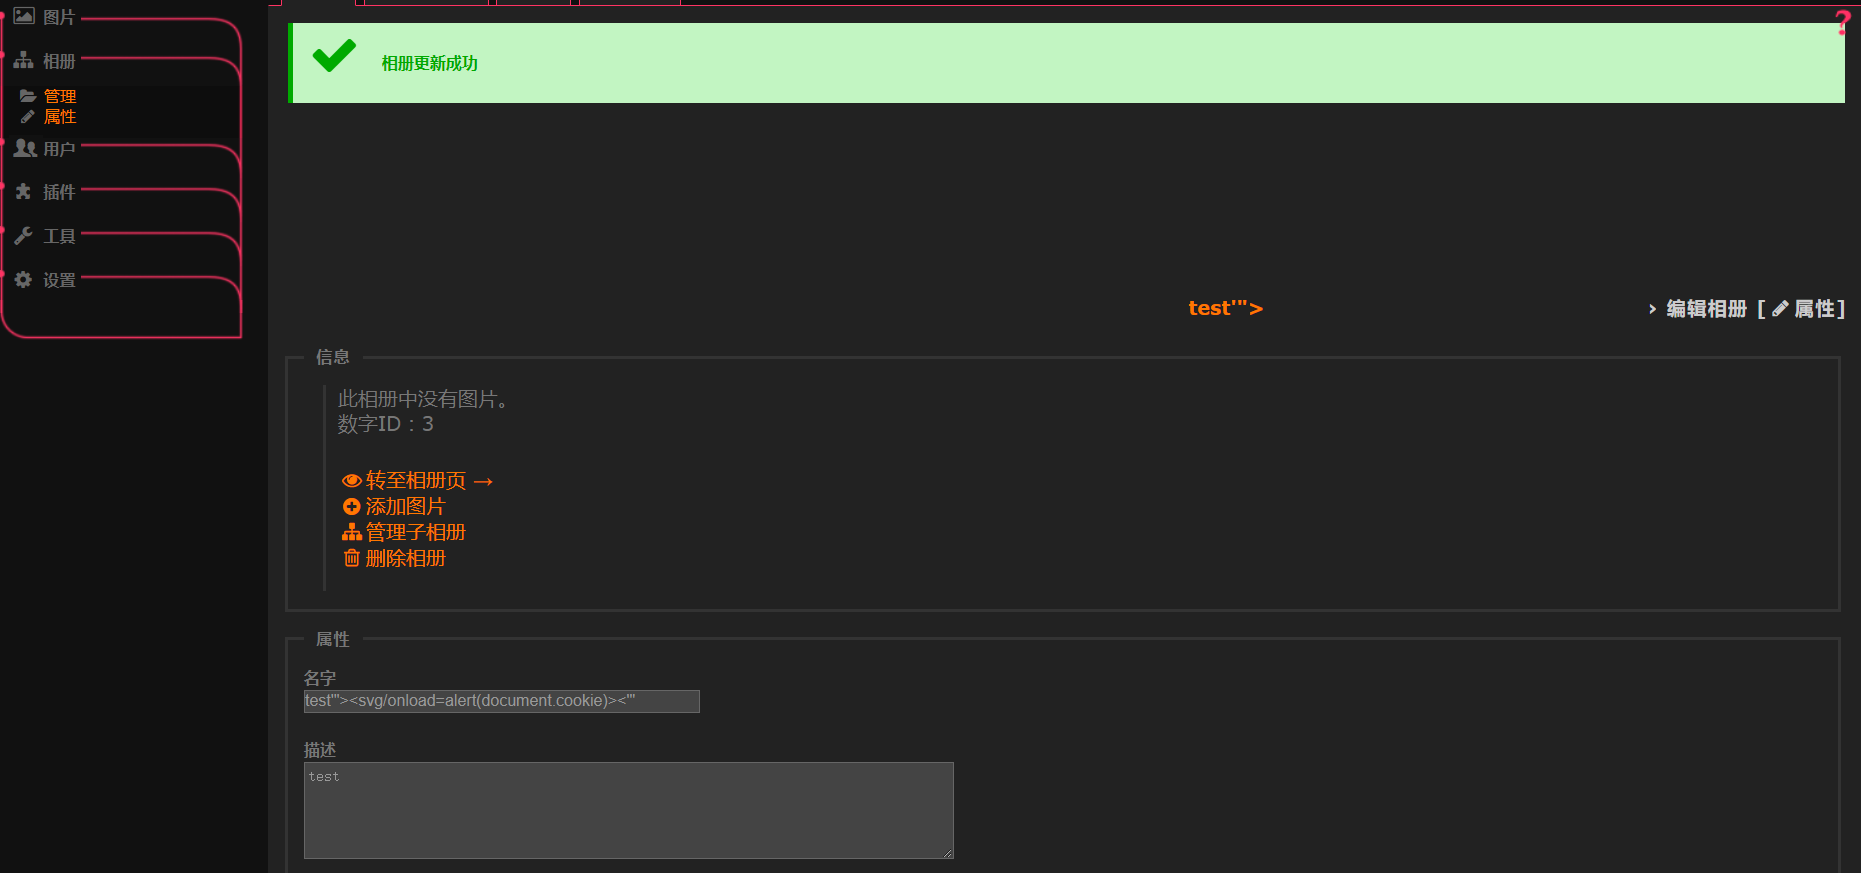Click the 编辑相册 breadcrumb heading
This screenshot has width=1861, height=873.
1706,309
